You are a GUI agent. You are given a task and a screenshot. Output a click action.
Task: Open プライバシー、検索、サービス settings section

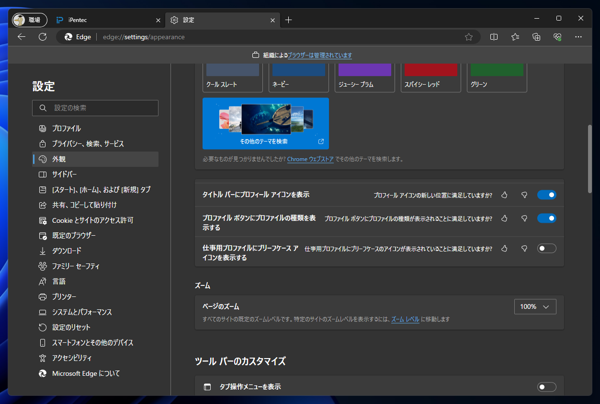[x=88, y=144]
